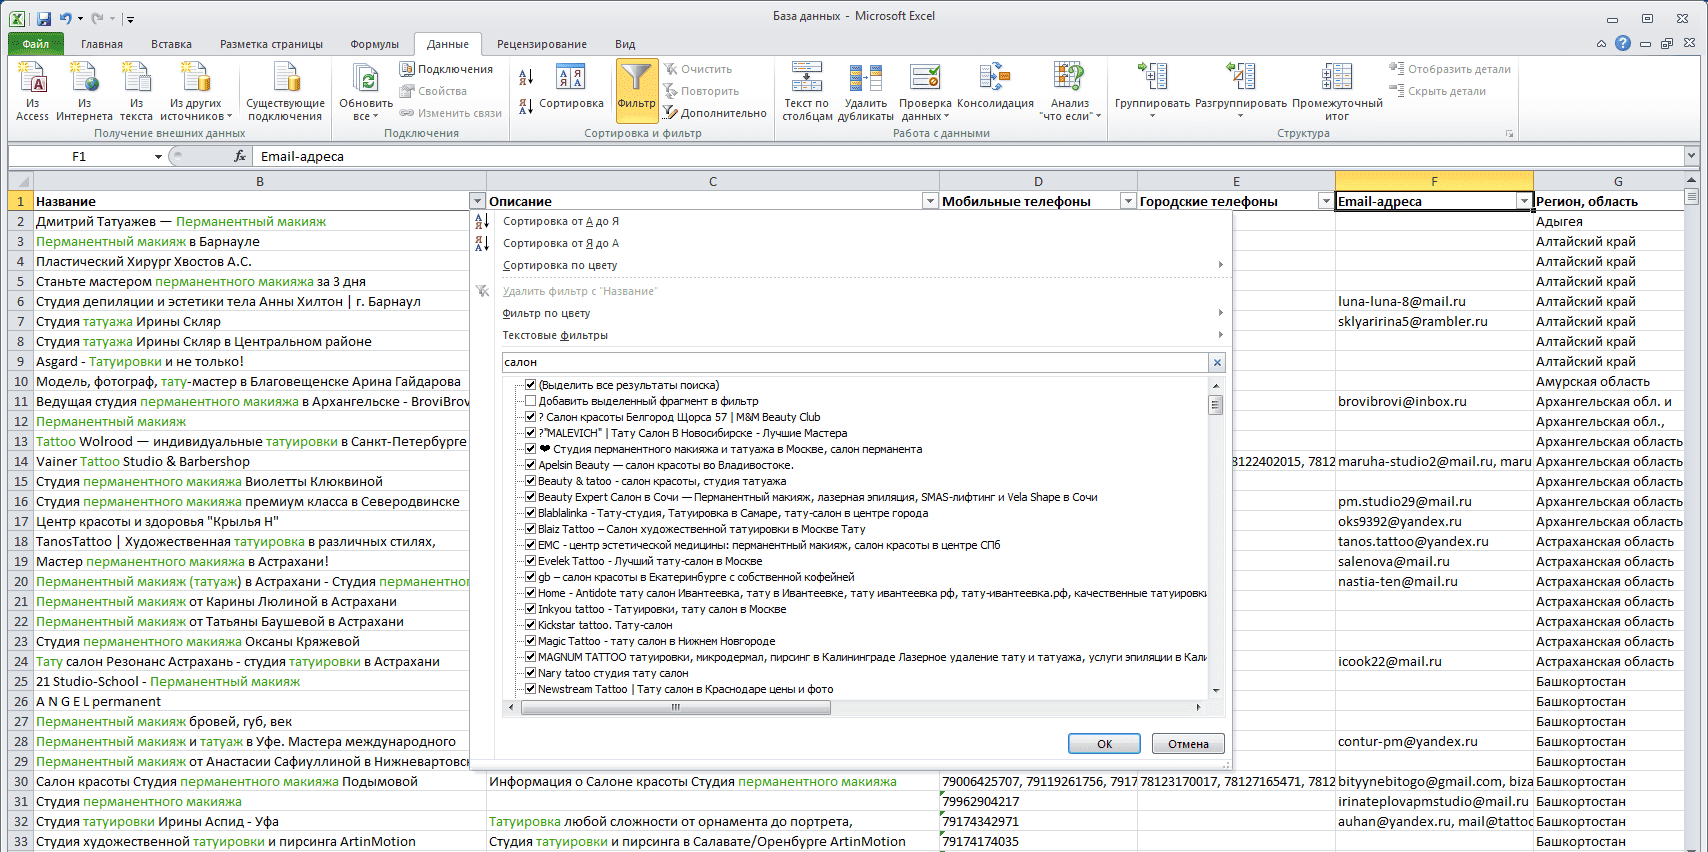Import data from Internet source
This screenshot has width=1708, height=852.
pyautogui.click(x=84, y=91)
